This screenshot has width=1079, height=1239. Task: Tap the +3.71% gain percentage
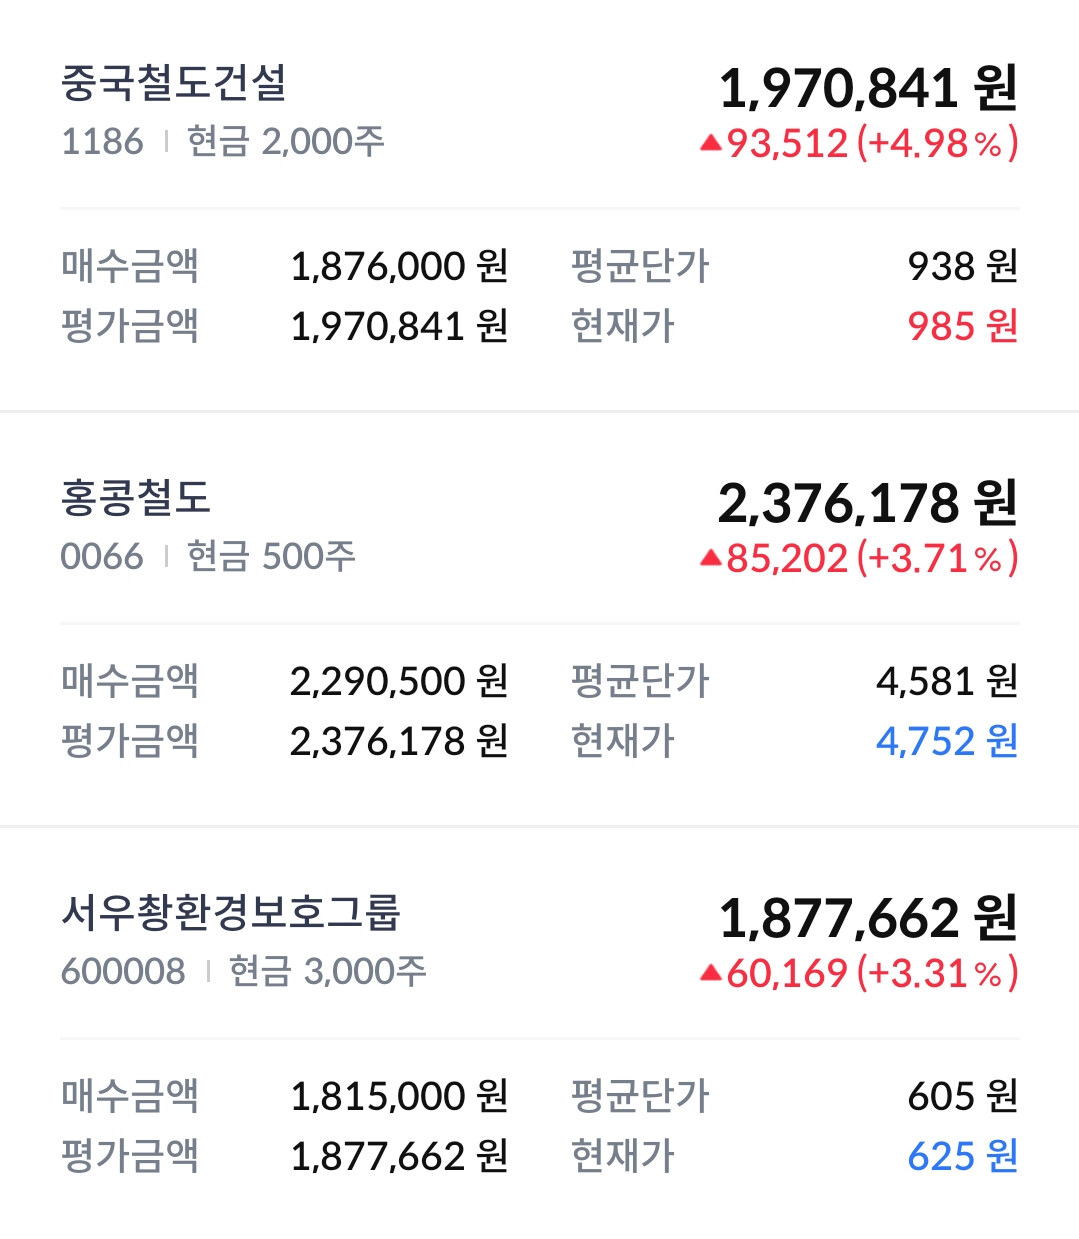pyautogui.click(x=937, y=559)
